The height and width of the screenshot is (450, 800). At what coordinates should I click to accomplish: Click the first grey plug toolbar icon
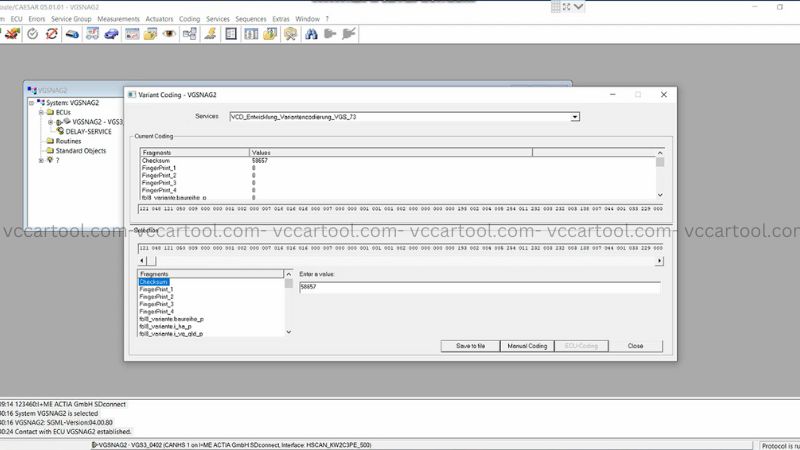pyautogui.click(x=330, y=34)
